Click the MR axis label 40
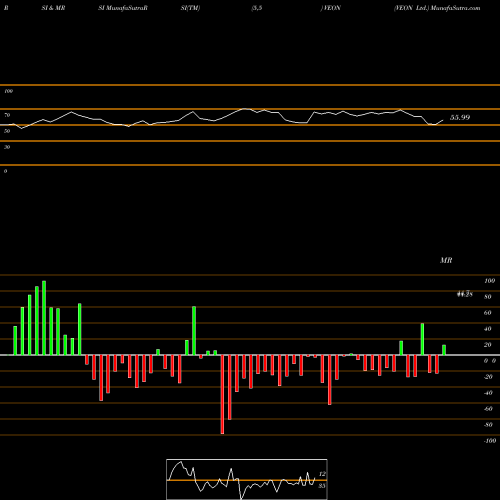Image resolution: width=500 pixels, height=500 pixels. point(488,329)
